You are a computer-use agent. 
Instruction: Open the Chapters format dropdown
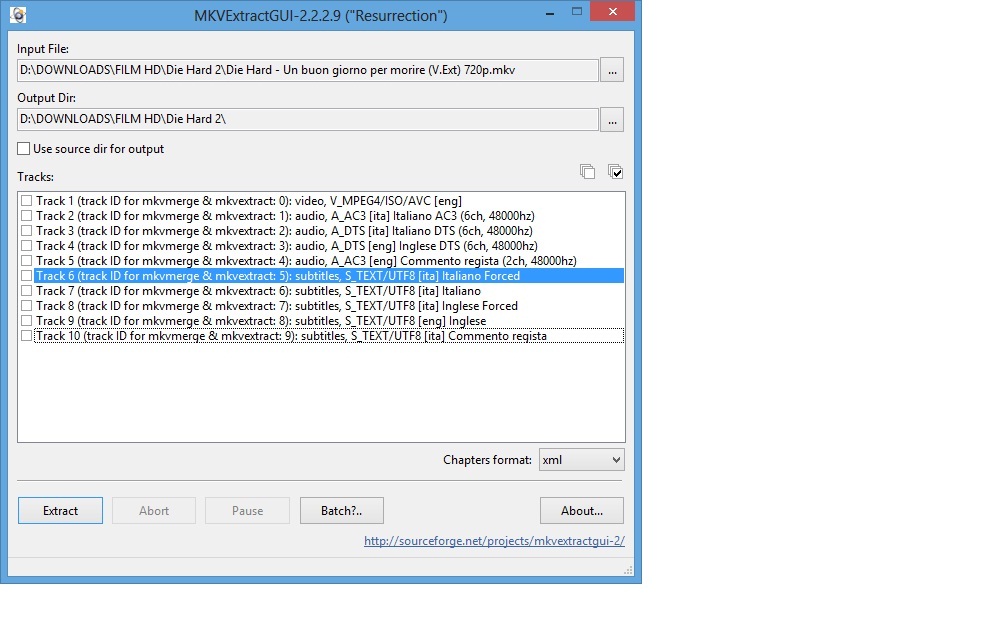click(x=581, y=460)
